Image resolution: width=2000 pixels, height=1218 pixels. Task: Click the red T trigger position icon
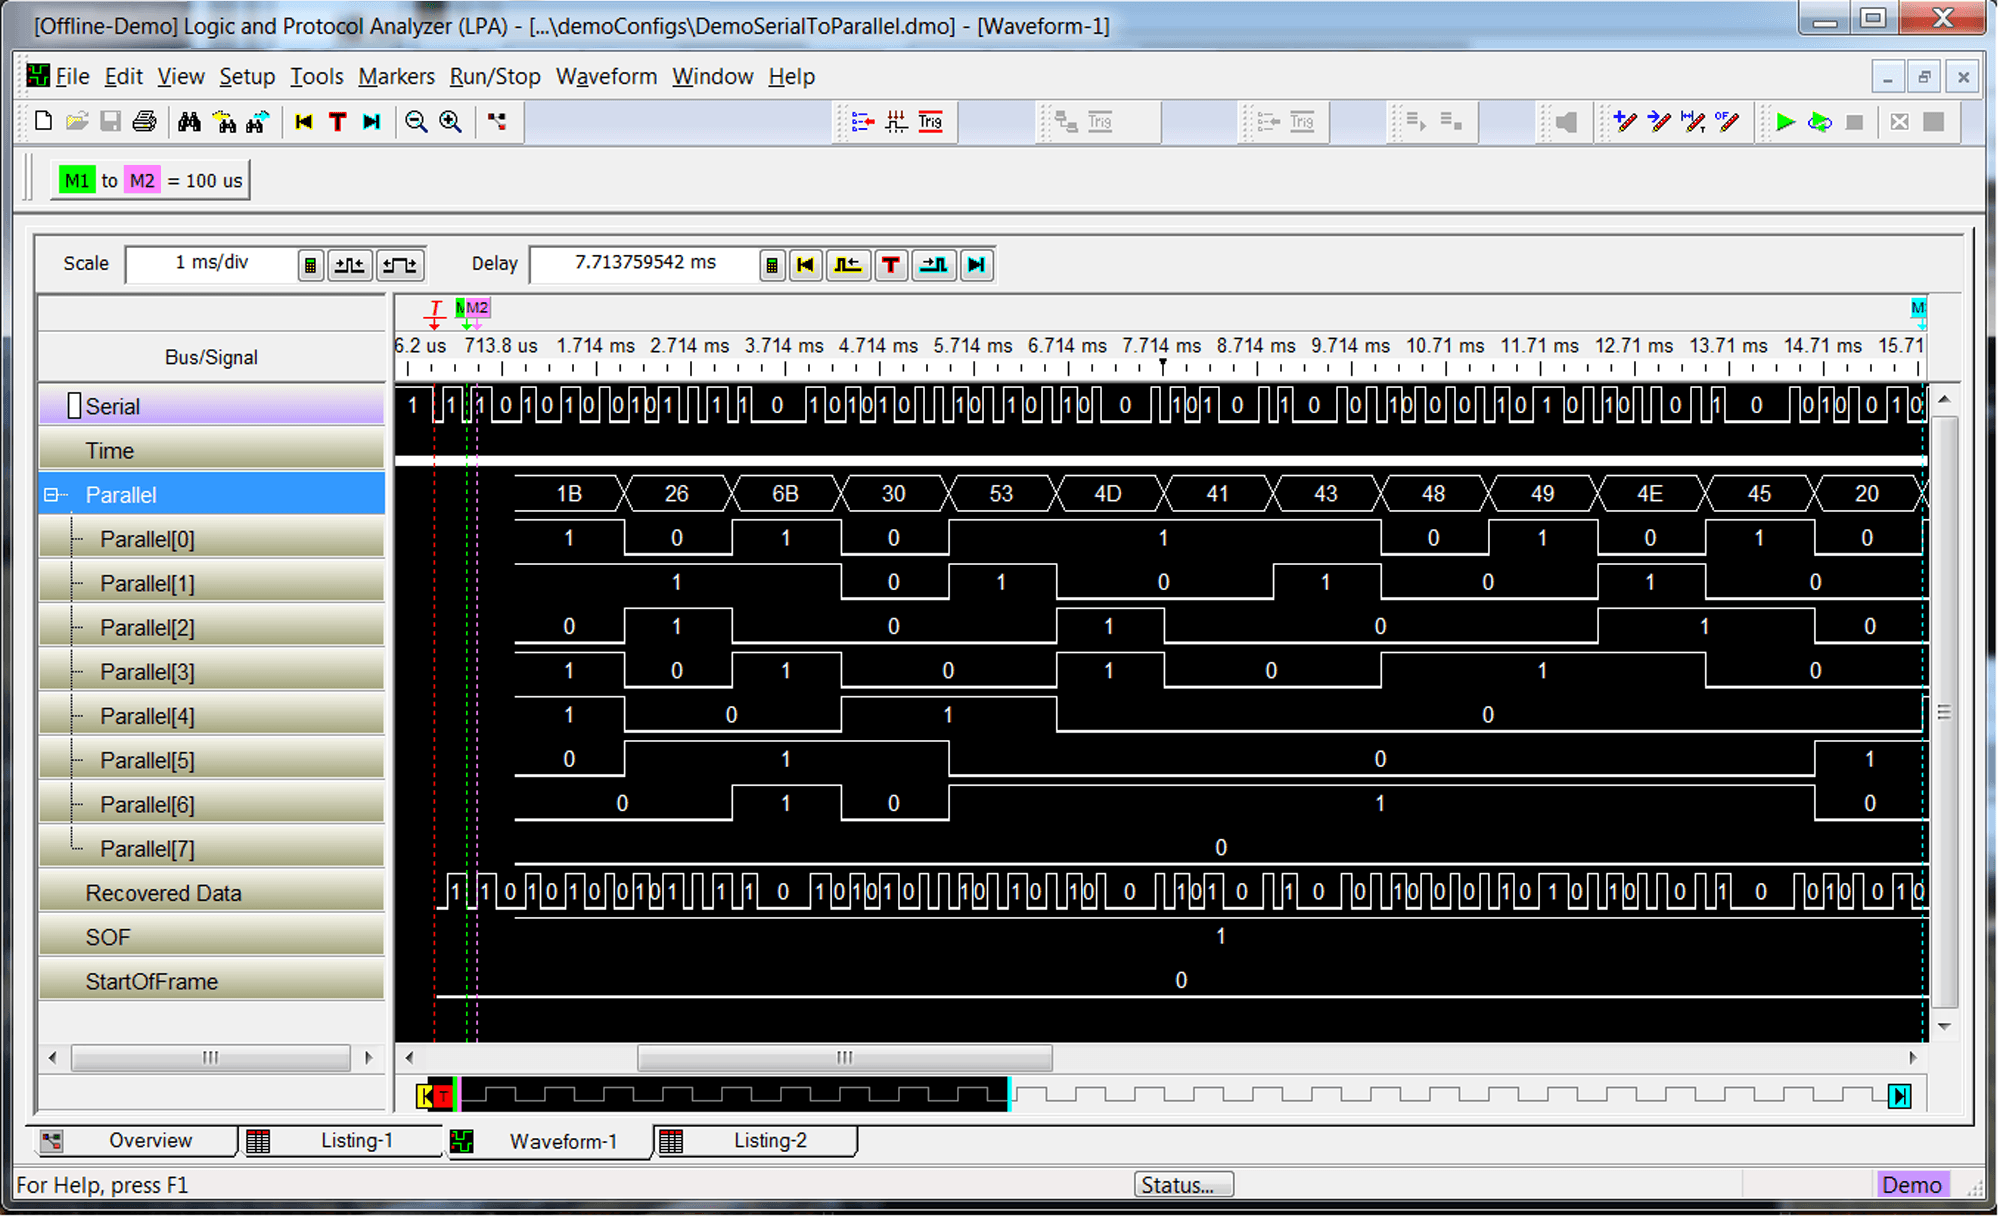click(x=338, y=121)
